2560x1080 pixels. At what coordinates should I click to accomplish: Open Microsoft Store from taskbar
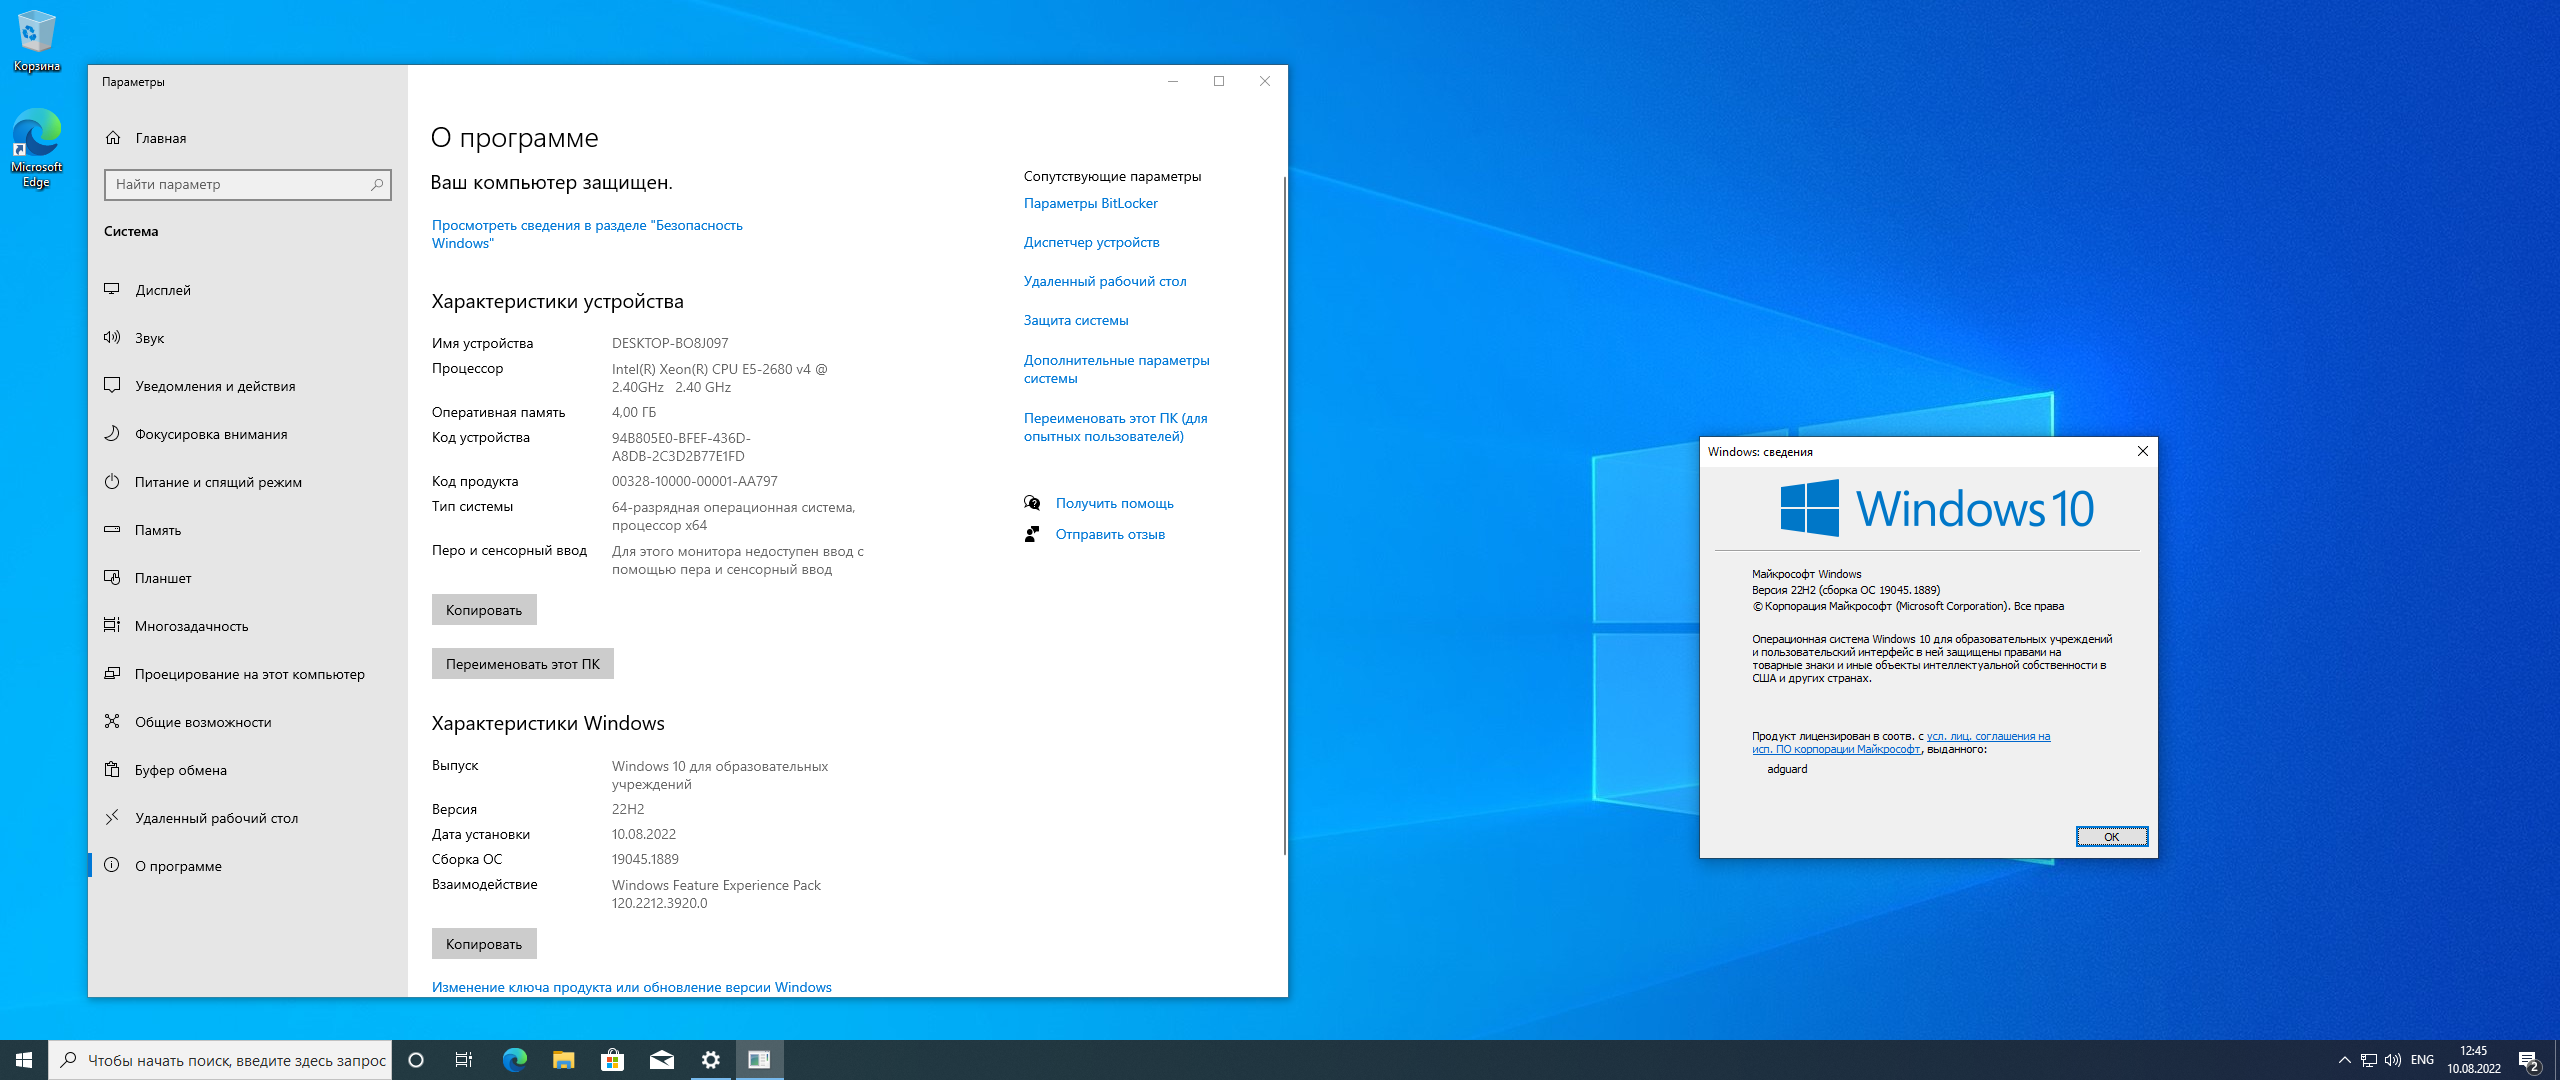pyautogui.click(x=612, y=1060)
